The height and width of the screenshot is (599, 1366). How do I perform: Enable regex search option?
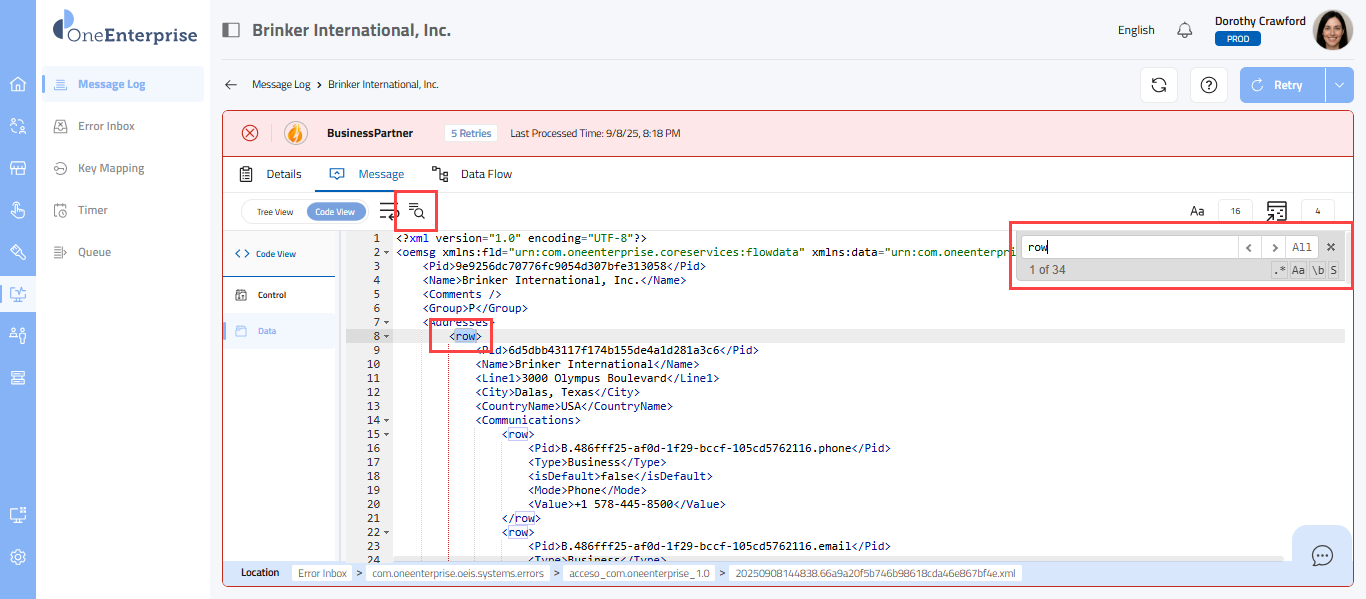click(x=1279, y=270)
